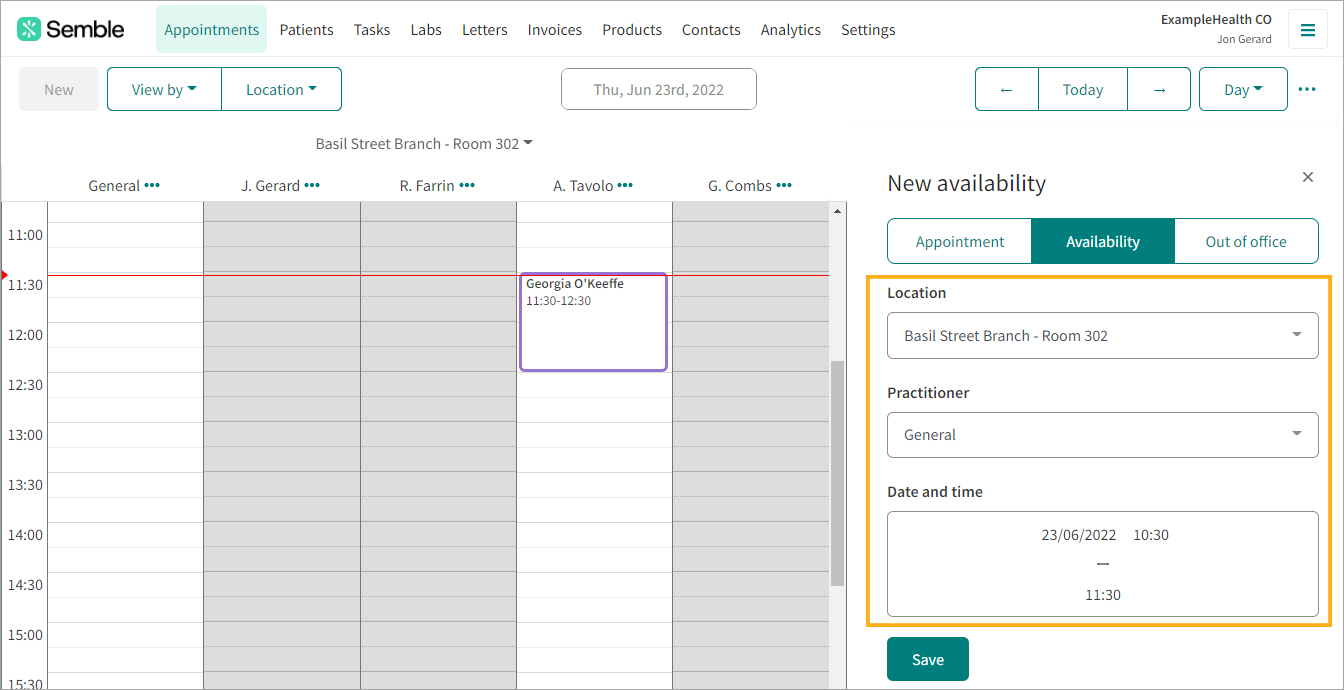Open more options dots beside Day
The image size is (1344, 690).
[1307, 89]
